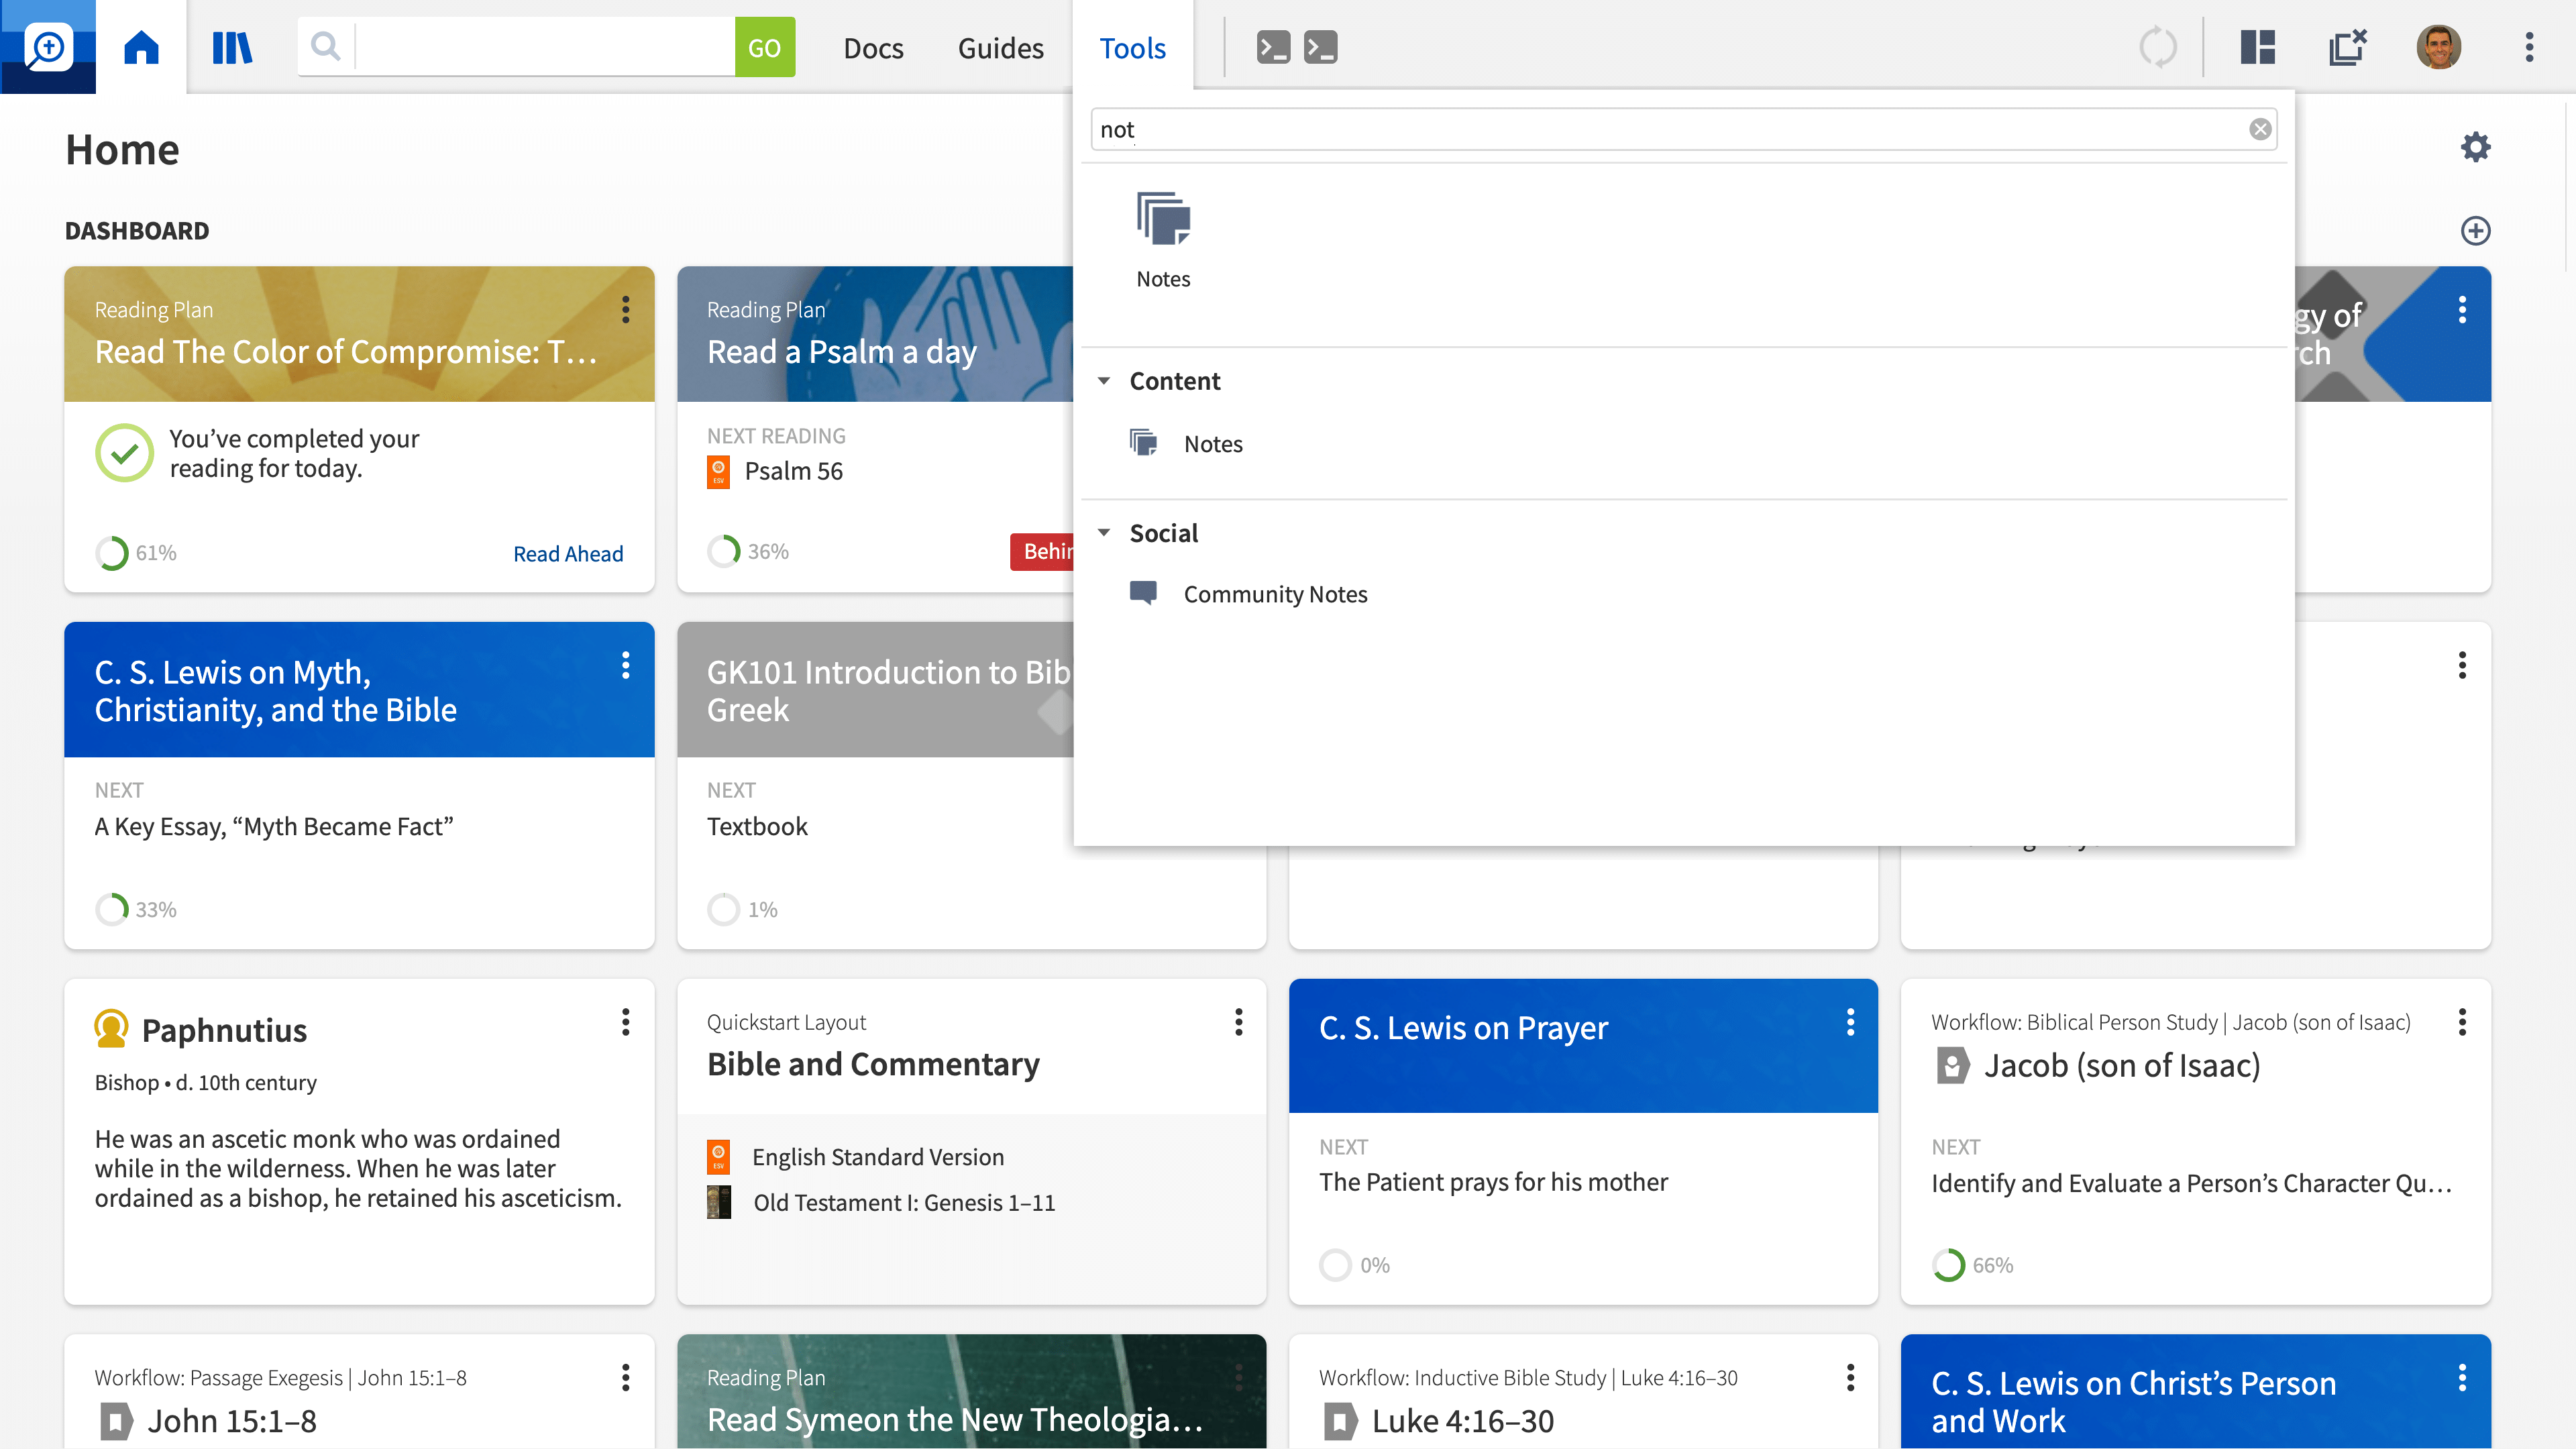Open Old Testament I: Genesis 1–11 resource
This screenshot has height=1449, width=2576.
tap(904, 1203)
